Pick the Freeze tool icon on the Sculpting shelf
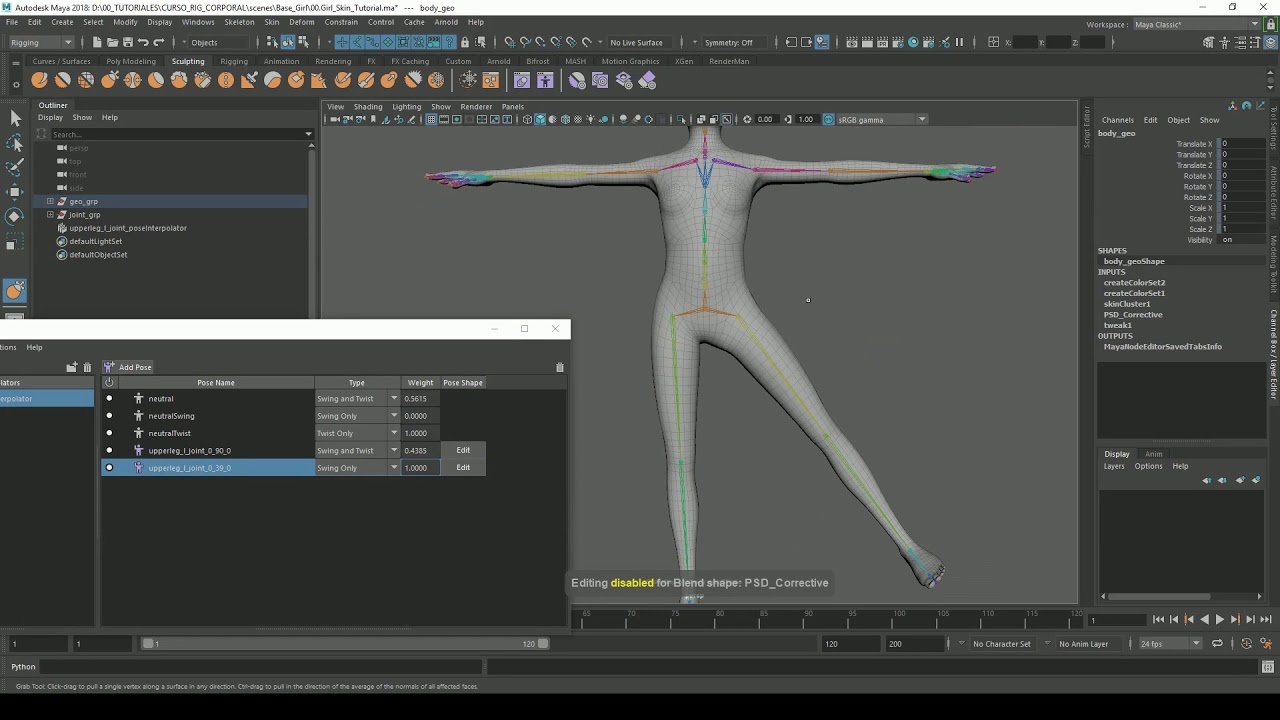Image resolution: width=1280 pixels, height=720 pixels. (x=436, y=80)
